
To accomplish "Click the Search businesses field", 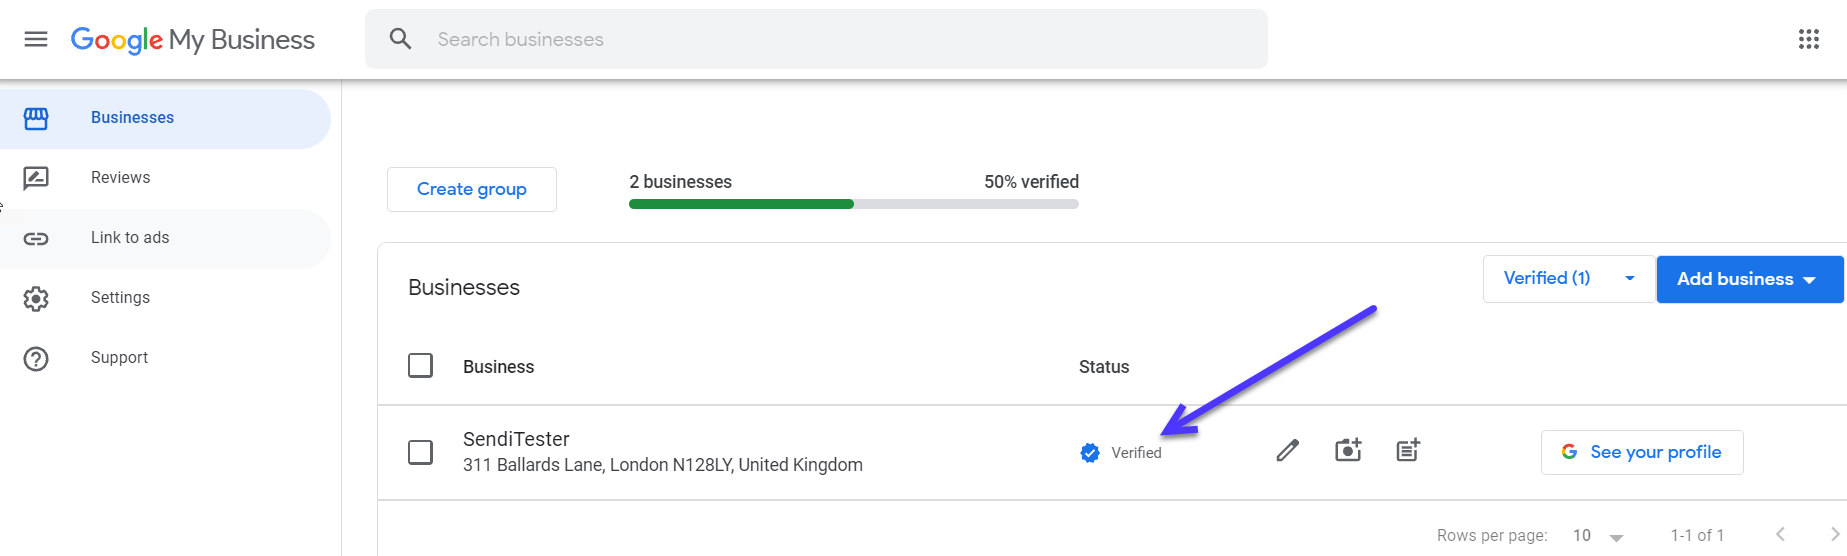I will [816, 39].
